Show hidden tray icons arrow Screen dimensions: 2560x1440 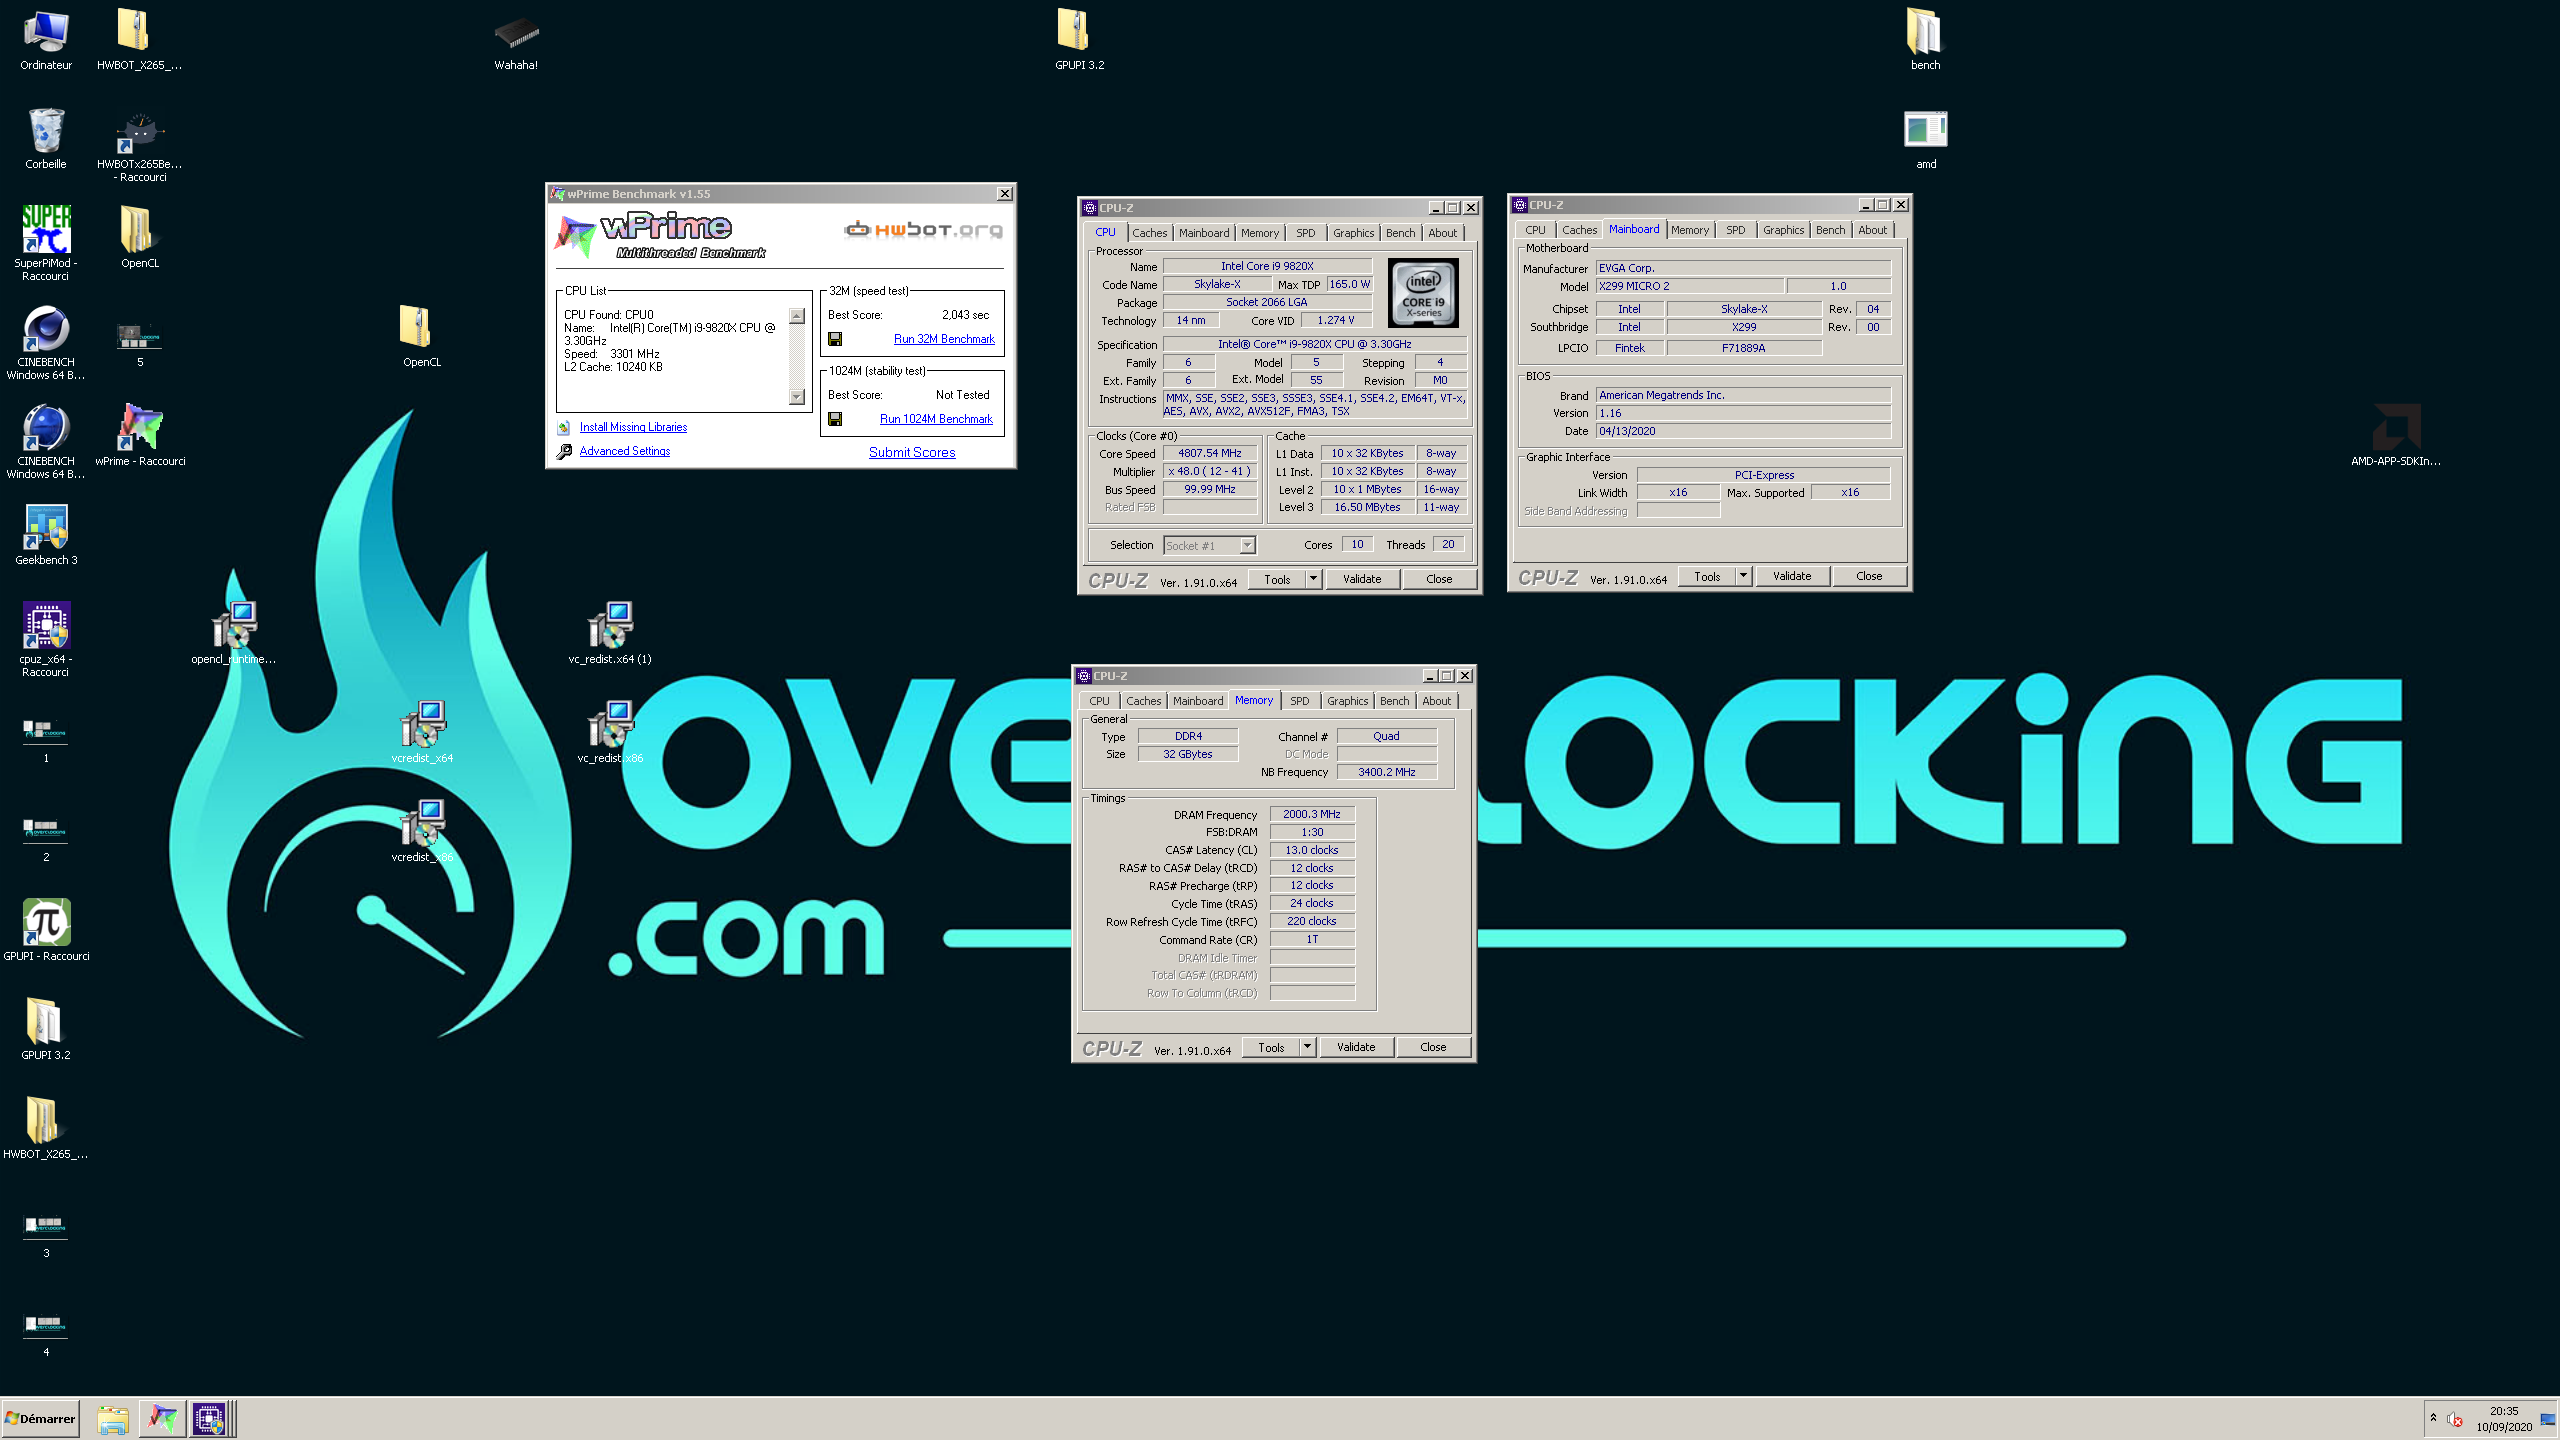(2433, 1418)
